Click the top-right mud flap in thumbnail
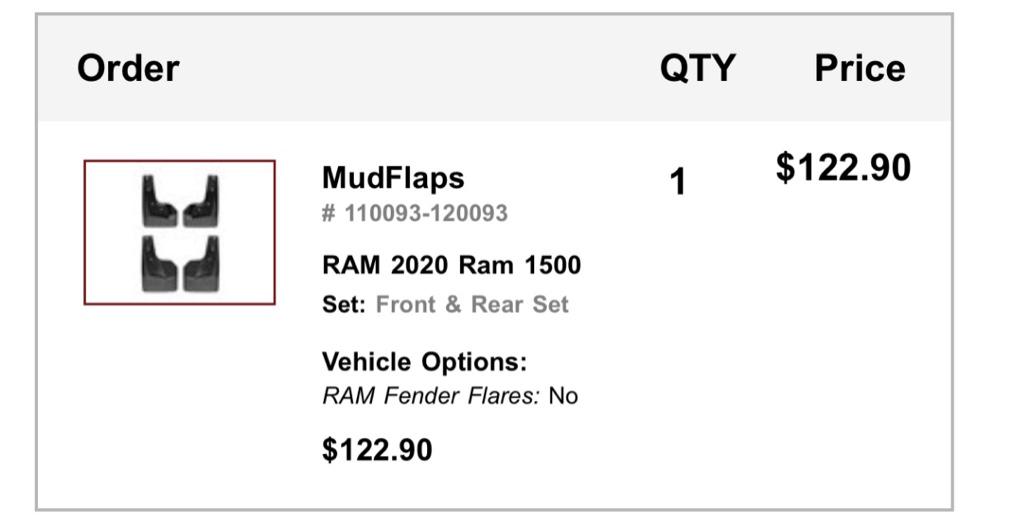This screenshot has height=531, width=1024. click(201, 201)
